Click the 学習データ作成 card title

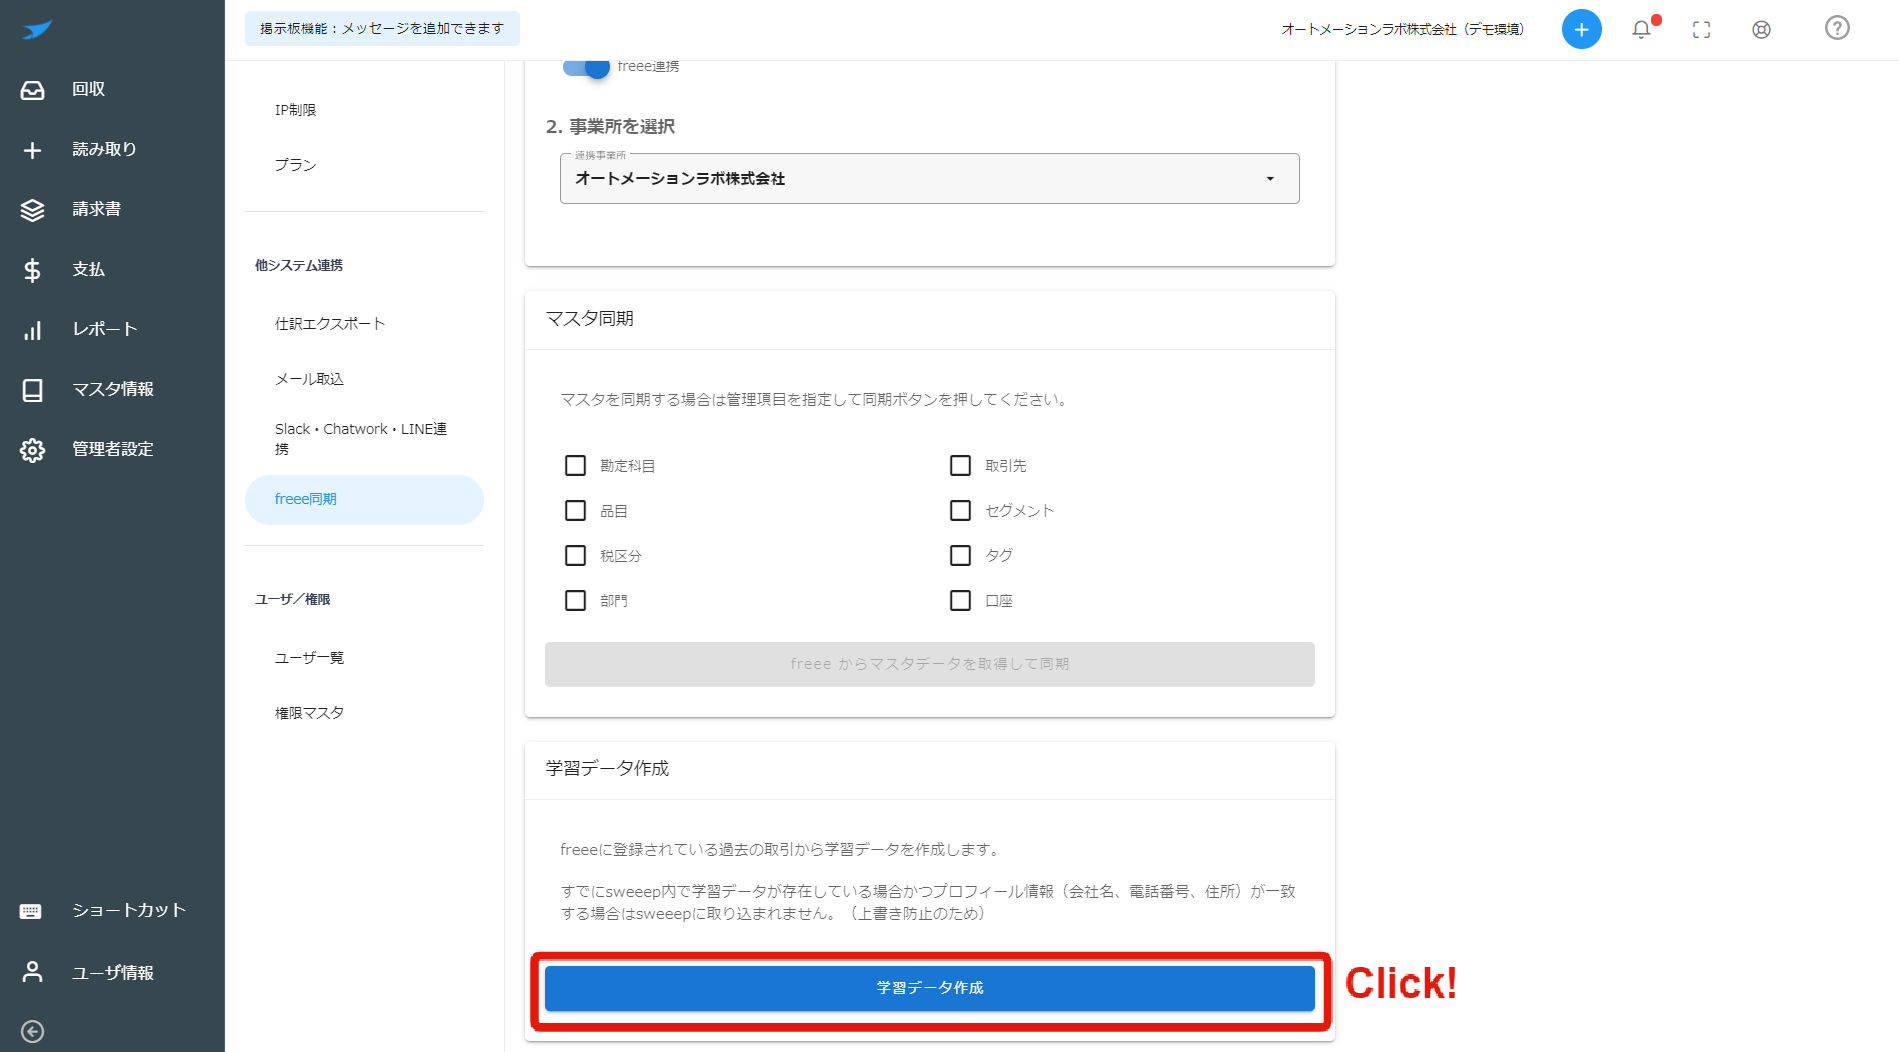607,768
